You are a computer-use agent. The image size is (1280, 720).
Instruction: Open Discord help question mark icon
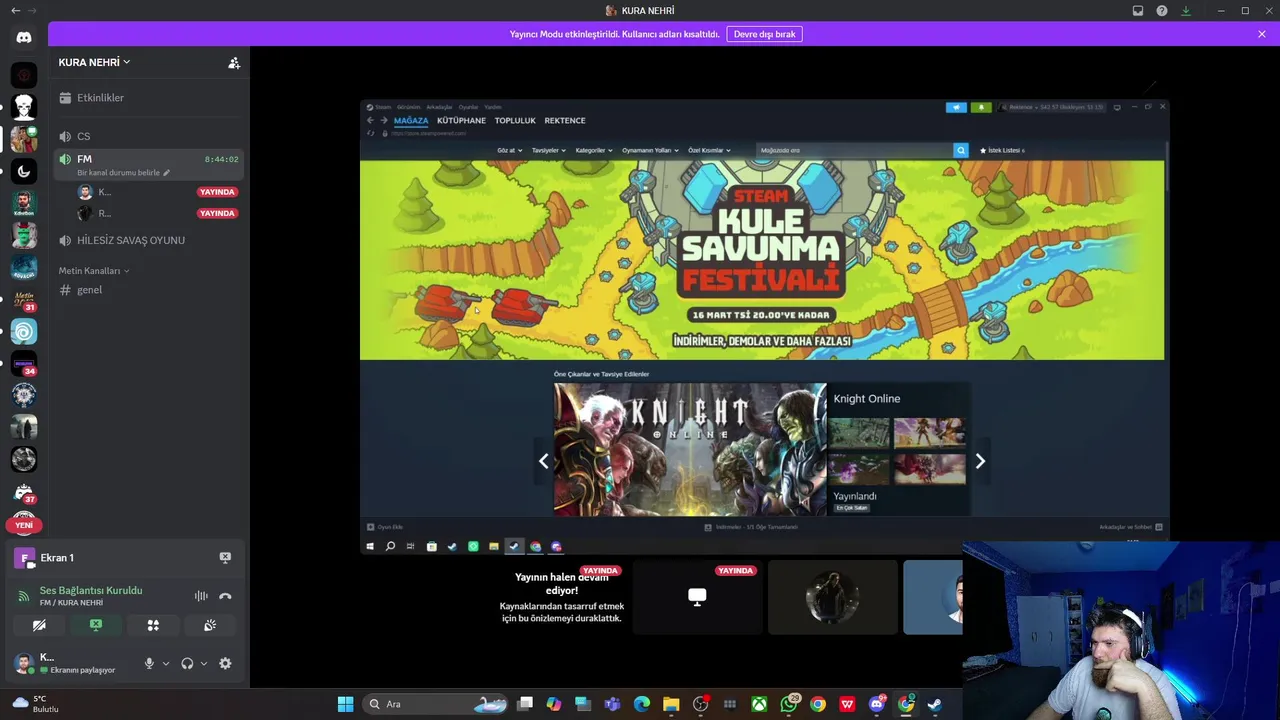coord(1162,11)
